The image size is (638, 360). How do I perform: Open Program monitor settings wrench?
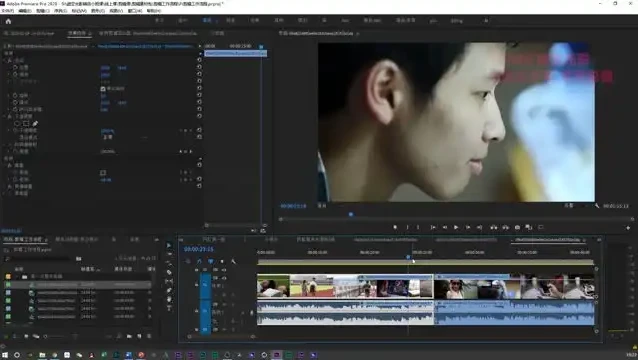[597, 206]
